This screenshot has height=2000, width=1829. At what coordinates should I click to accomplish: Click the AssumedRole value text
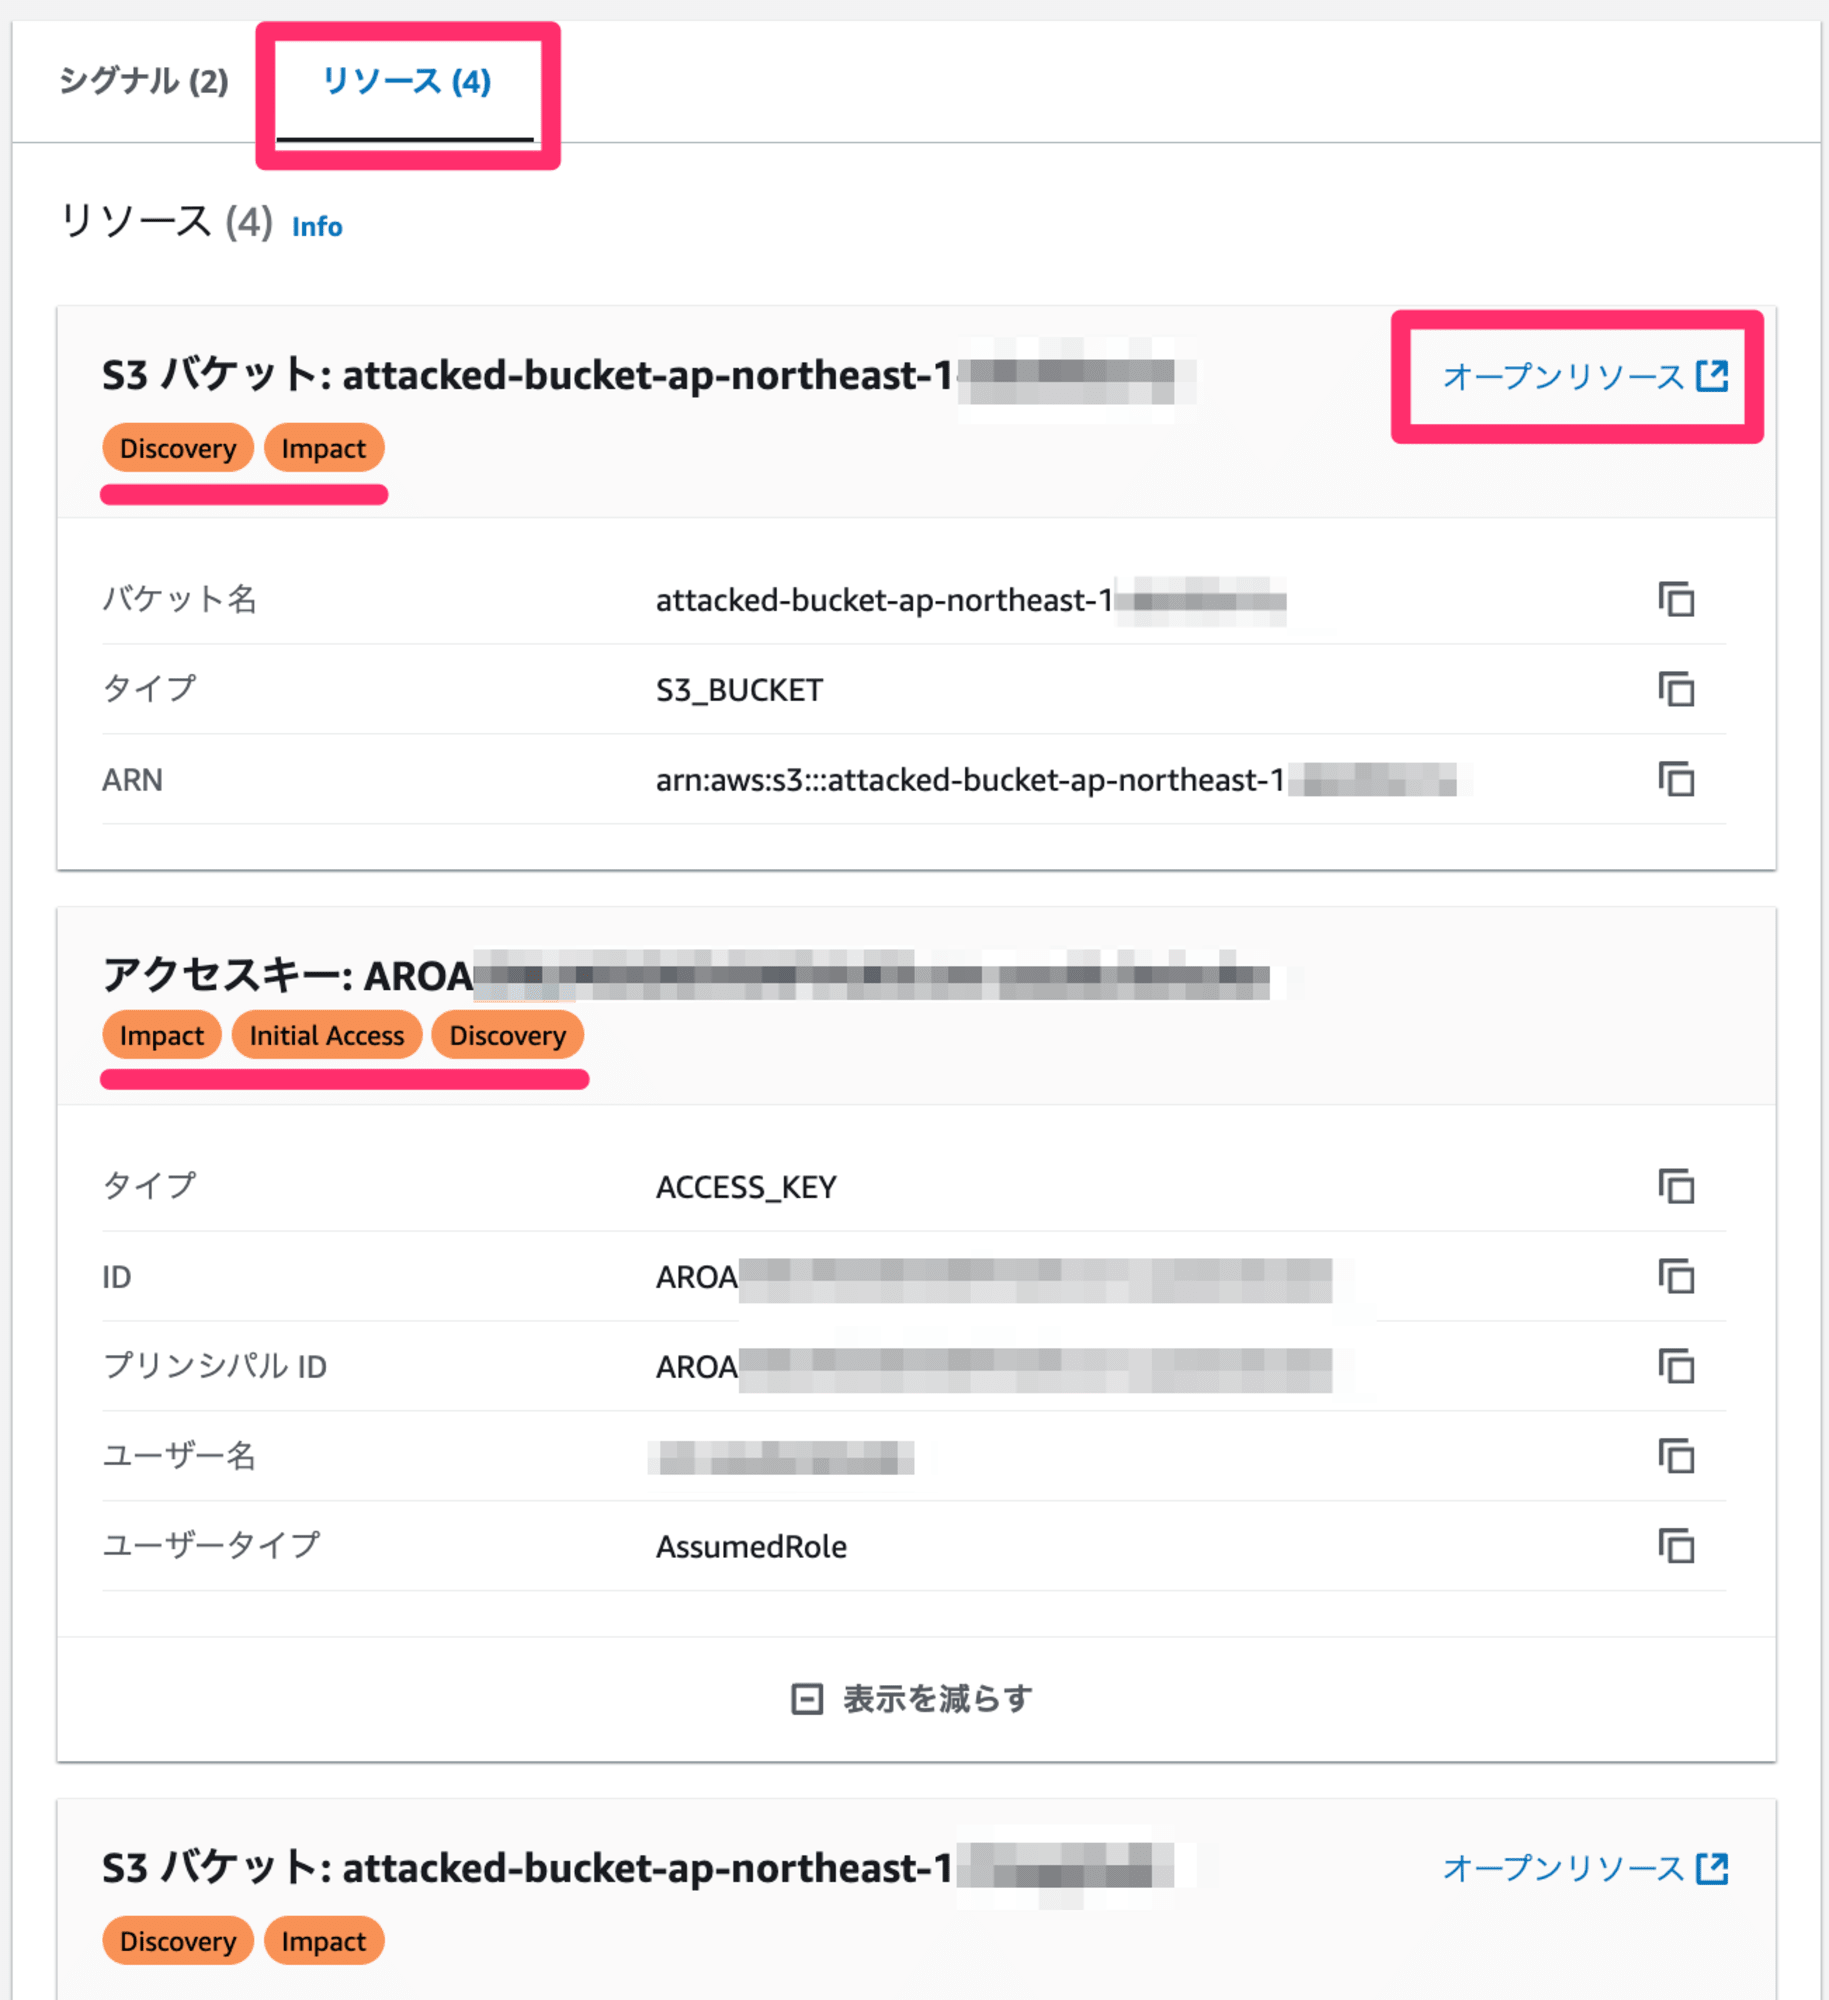[x=751, y=1547]
